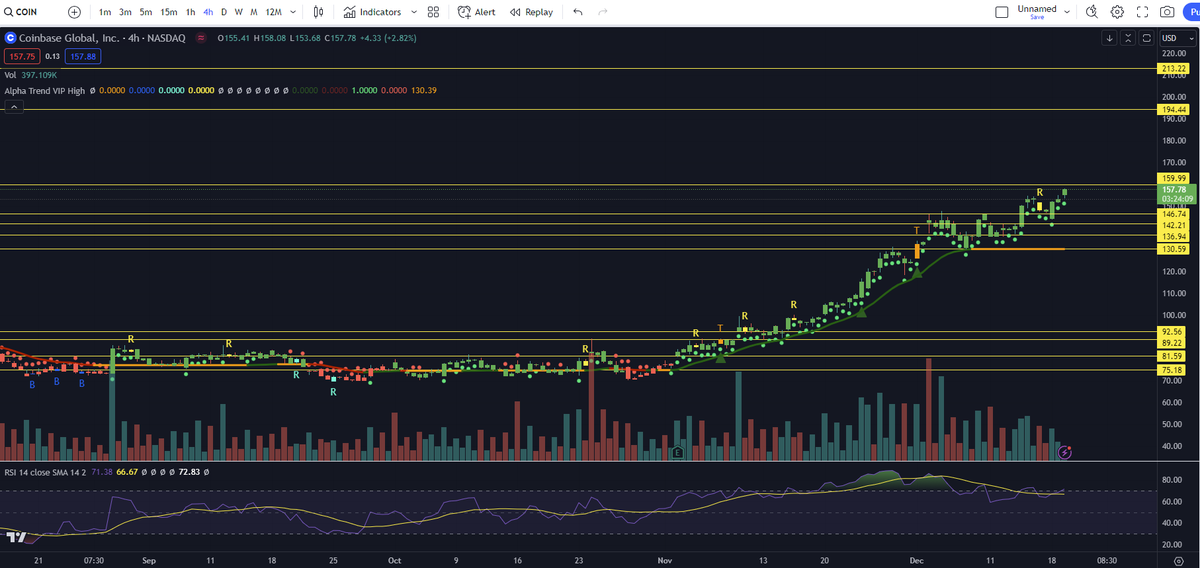Click the 159.99 price line label
This screenshot has width=1200, height=568.
(x=1172, y=178)
